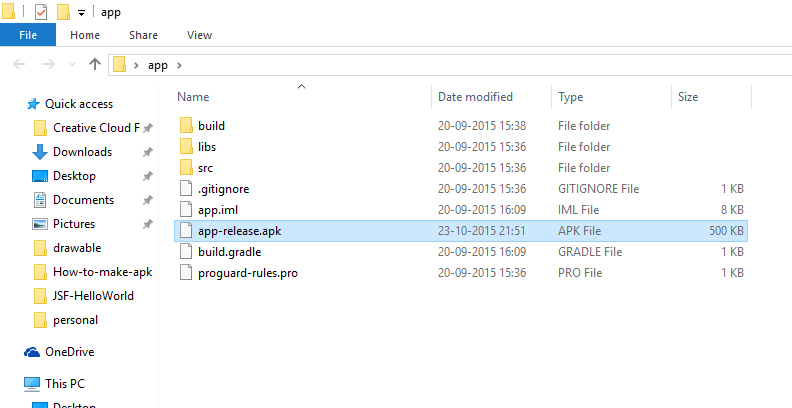This screenshot has height=408, width=792.
Task: Click the pin icon next to Creative Cloud F
Action: [147, 128]
